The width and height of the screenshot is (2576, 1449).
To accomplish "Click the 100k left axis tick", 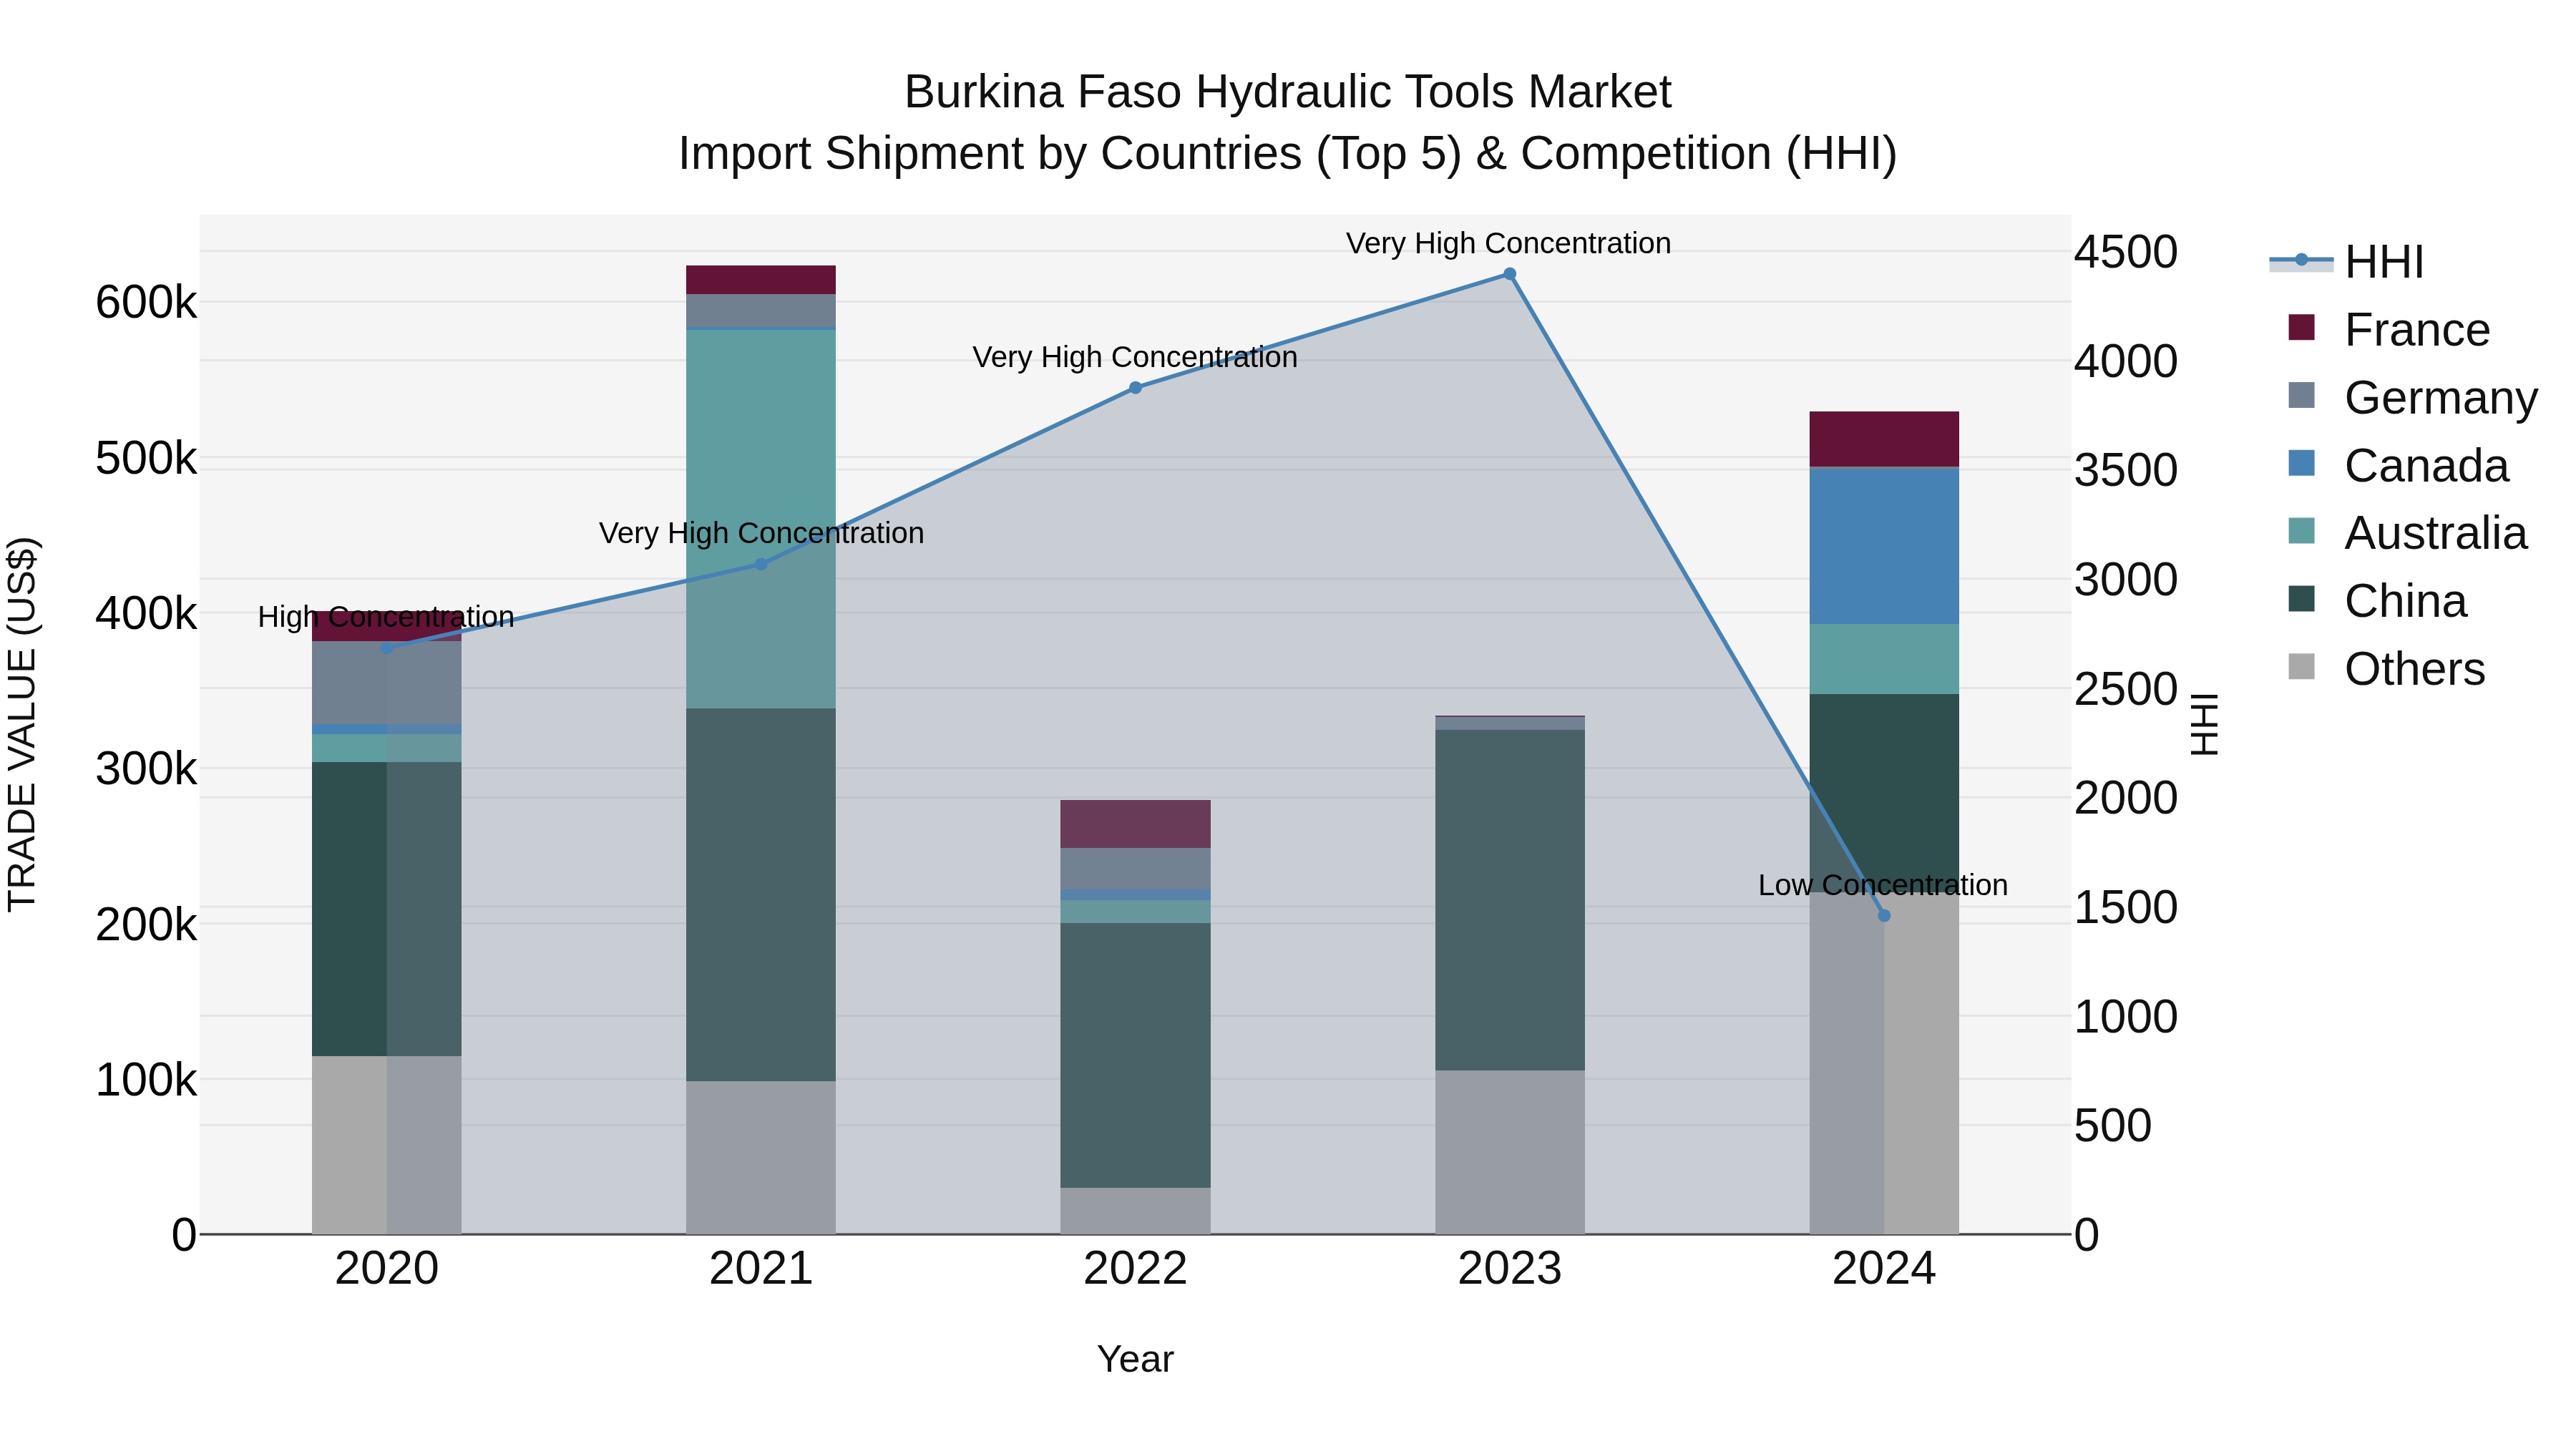I will click(x=146, y=1080).
